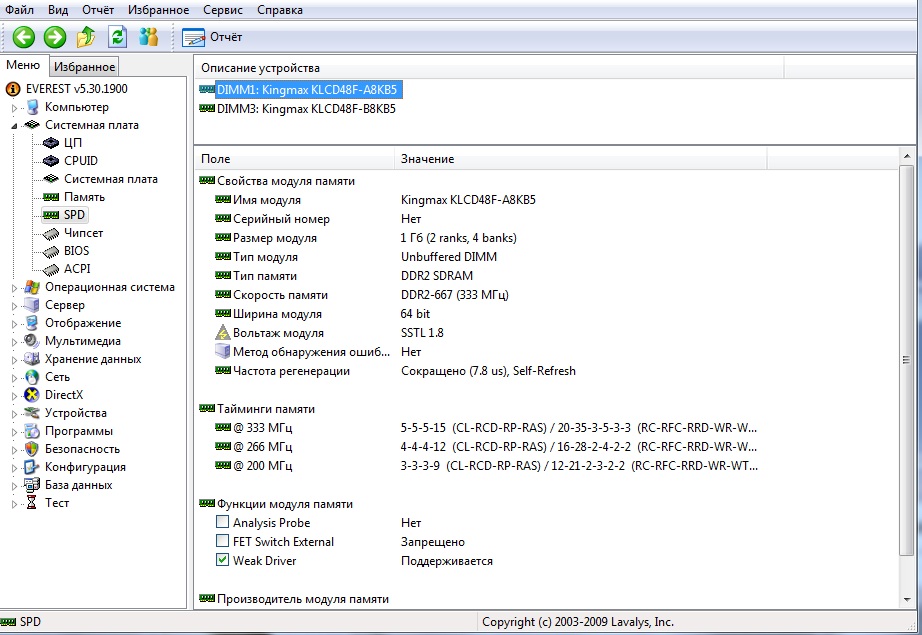Select the Серийный номер row
This screenshot has height=635, width=922.
pyautogui.click(x=318, y=219)
